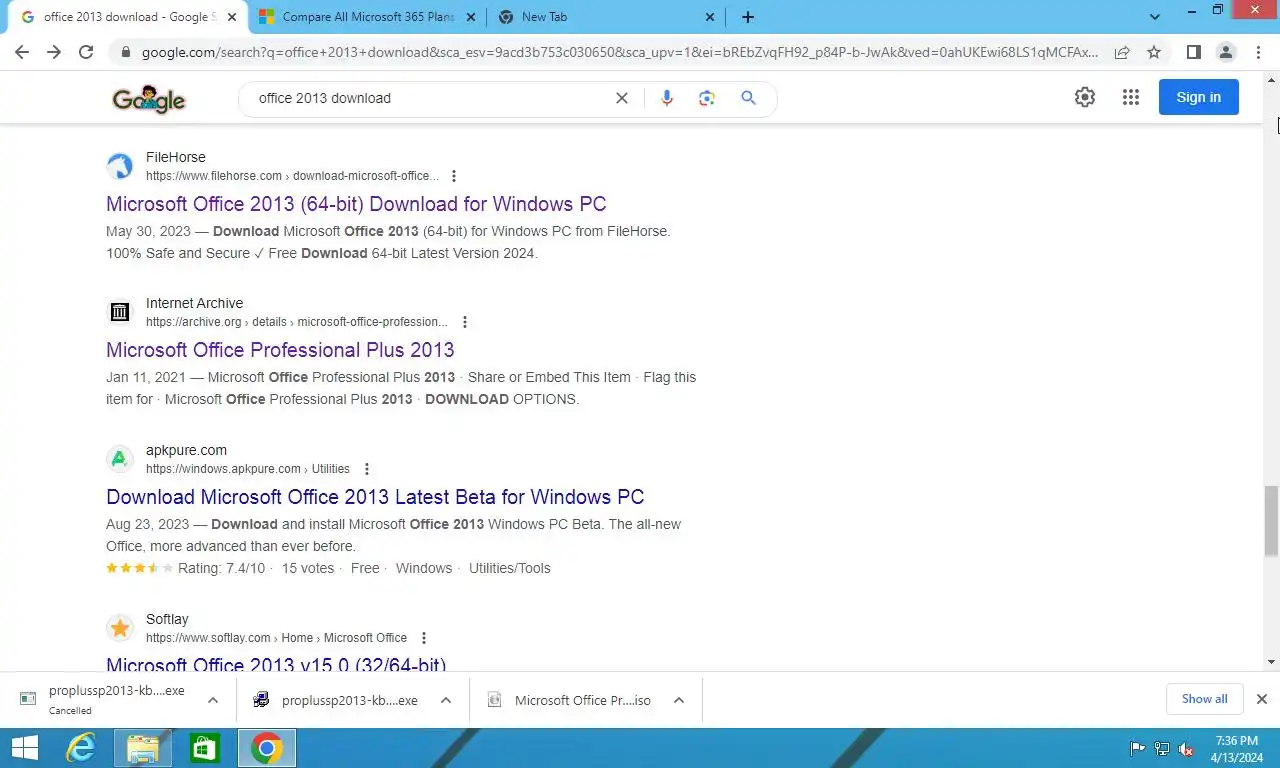Clear the search box text

click(622, 98)
